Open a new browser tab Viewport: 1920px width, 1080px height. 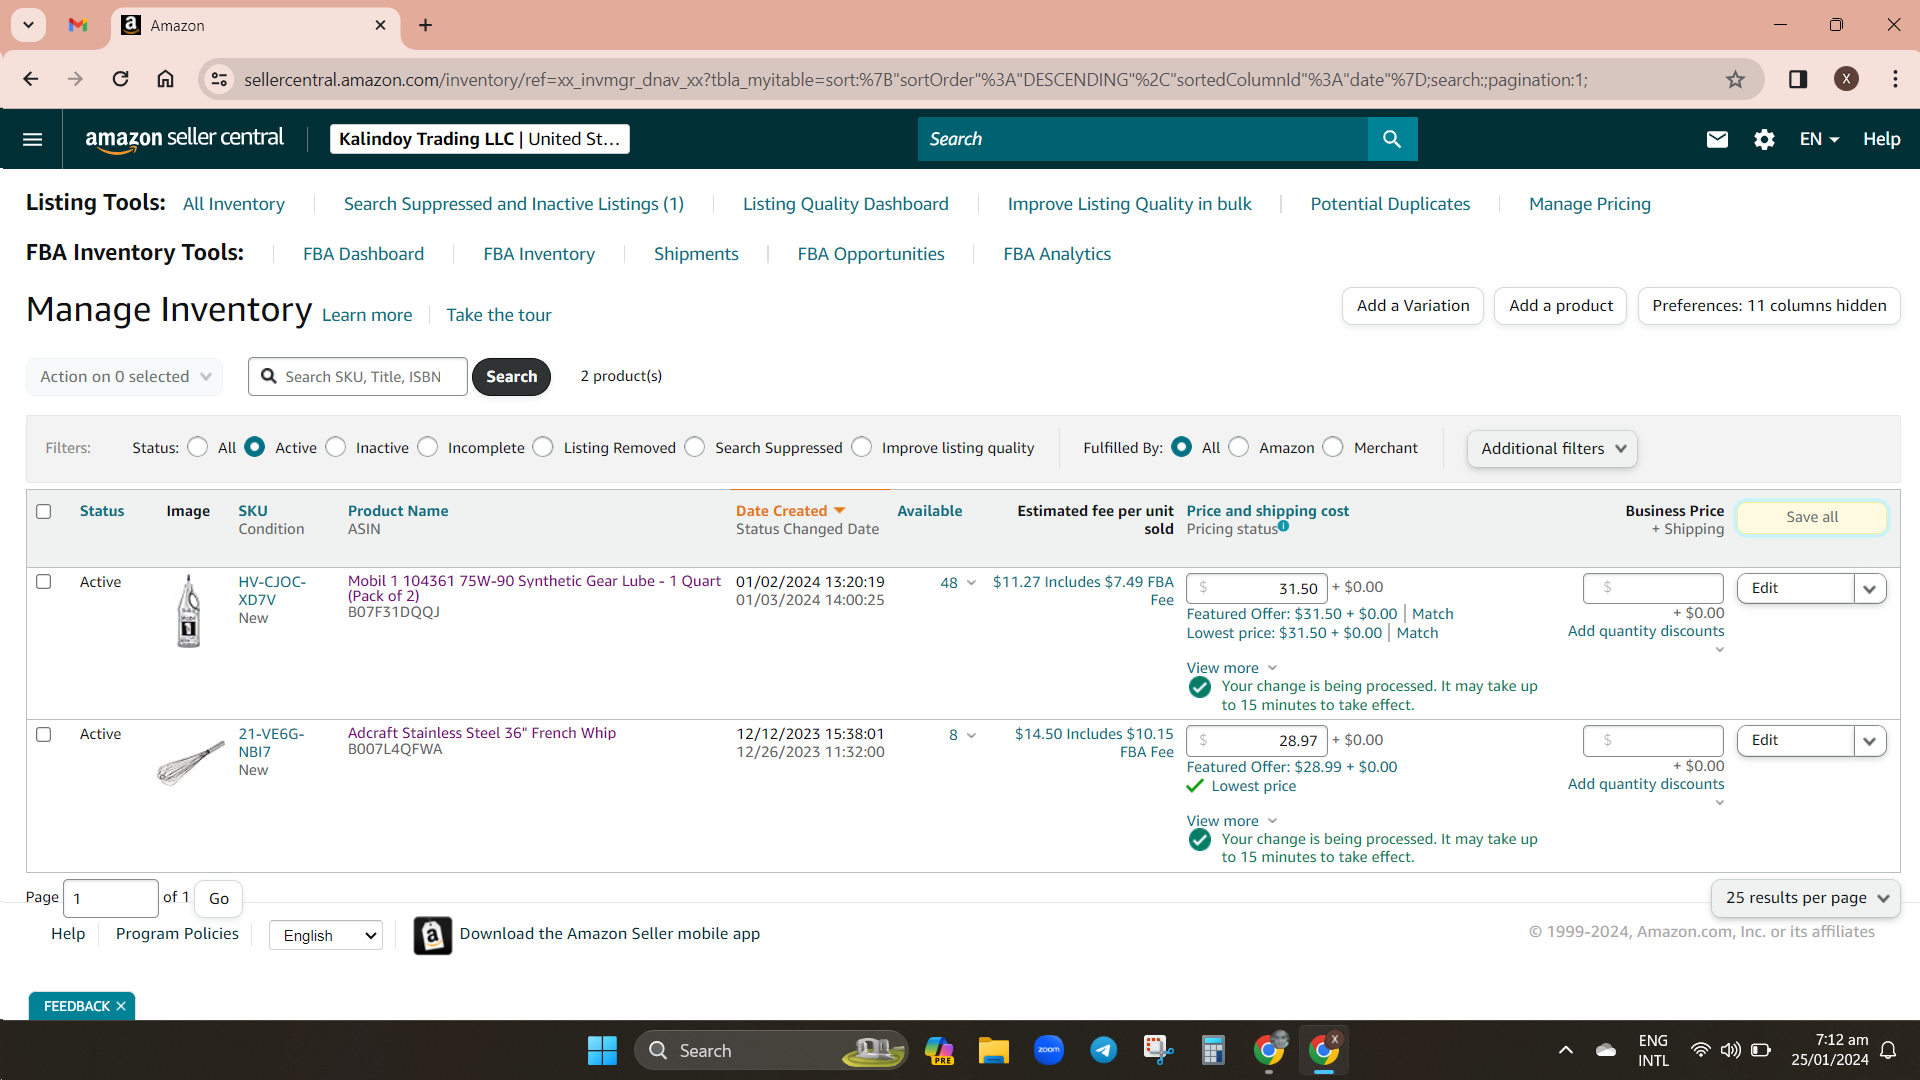point(425,25)
